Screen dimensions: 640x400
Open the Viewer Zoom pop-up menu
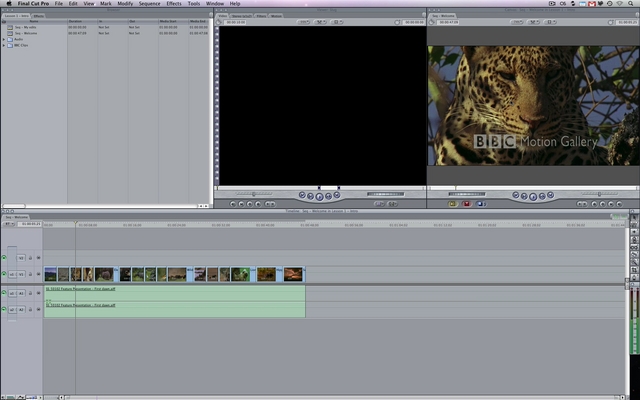point(303,22)
